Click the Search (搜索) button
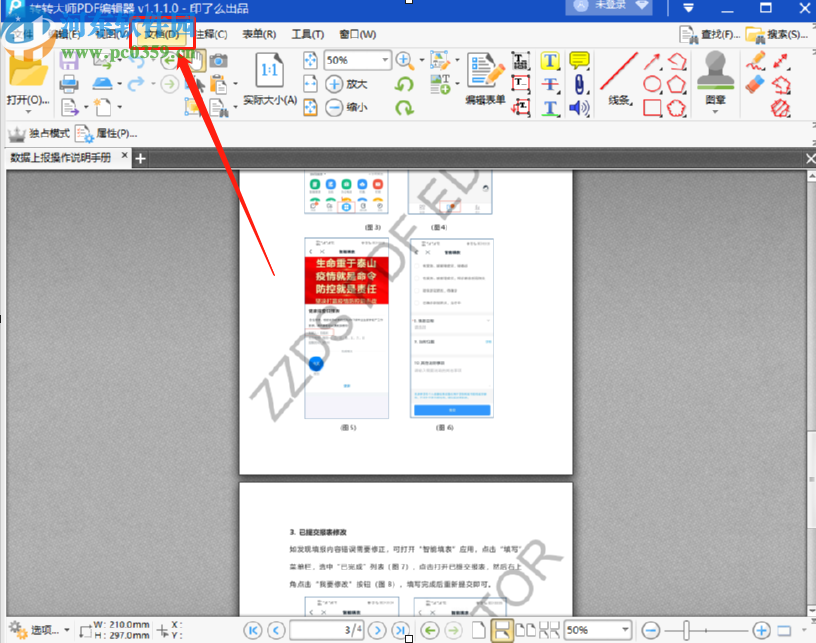 tap(776, 35)
